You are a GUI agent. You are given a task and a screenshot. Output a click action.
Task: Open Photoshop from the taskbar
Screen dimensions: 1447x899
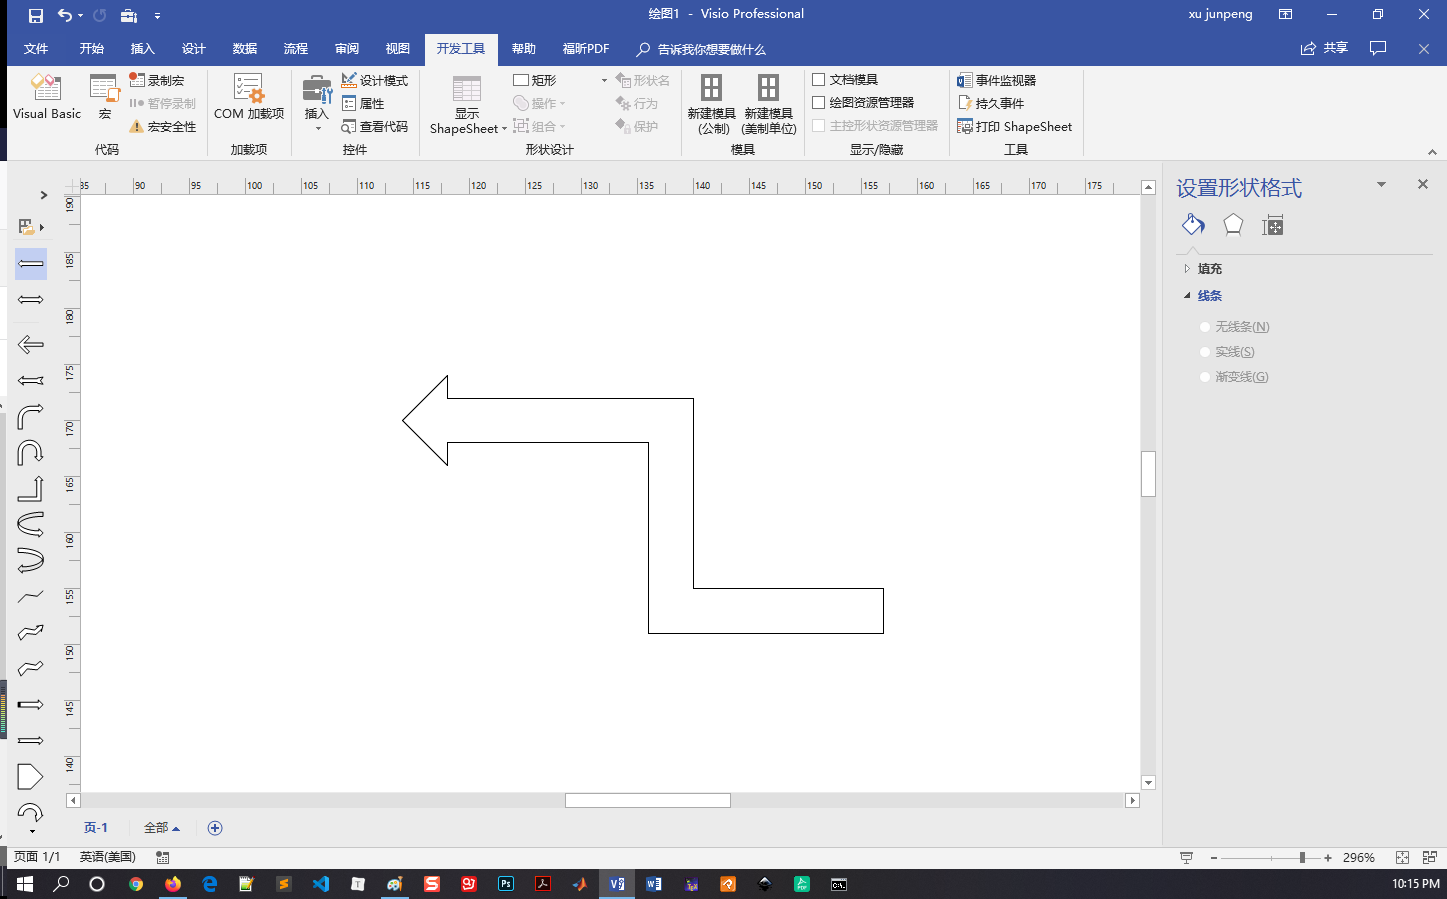pyautogui.click(x=506, y=884)
